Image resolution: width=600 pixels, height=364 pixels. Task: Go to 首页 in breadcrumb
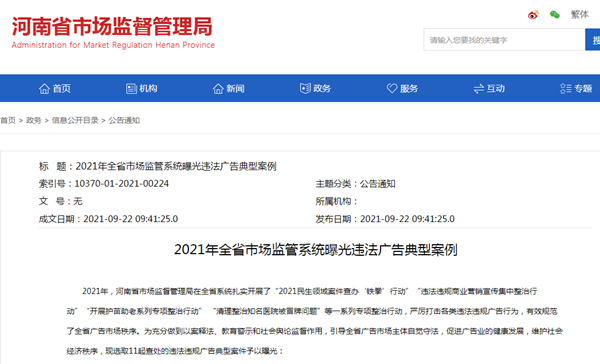coord(8,121)
